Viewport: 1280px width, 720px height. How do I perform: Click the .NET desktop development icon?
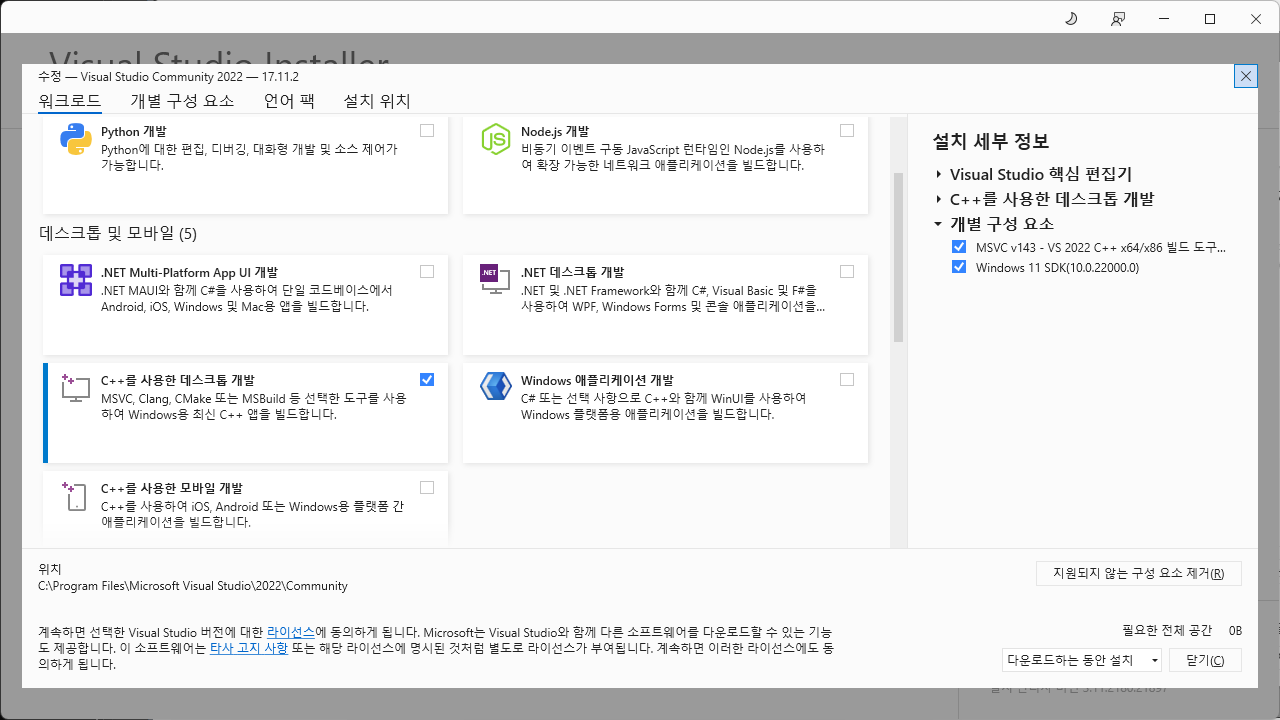[496, 280]
